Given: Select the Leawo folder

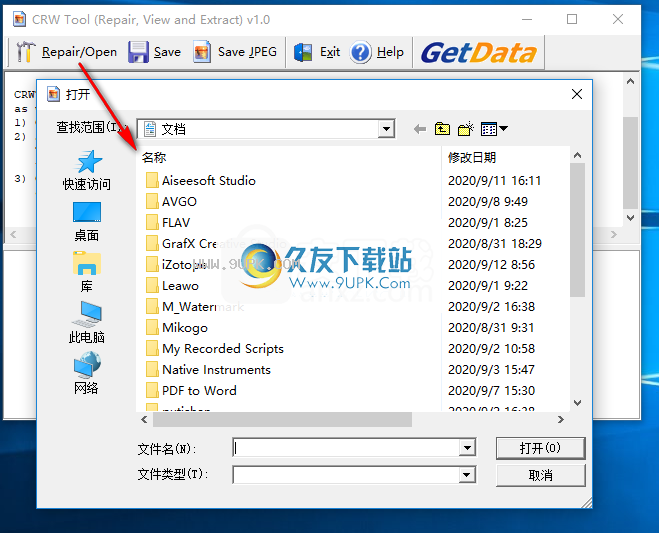Looking at the screenshot, I should [172, 286].
